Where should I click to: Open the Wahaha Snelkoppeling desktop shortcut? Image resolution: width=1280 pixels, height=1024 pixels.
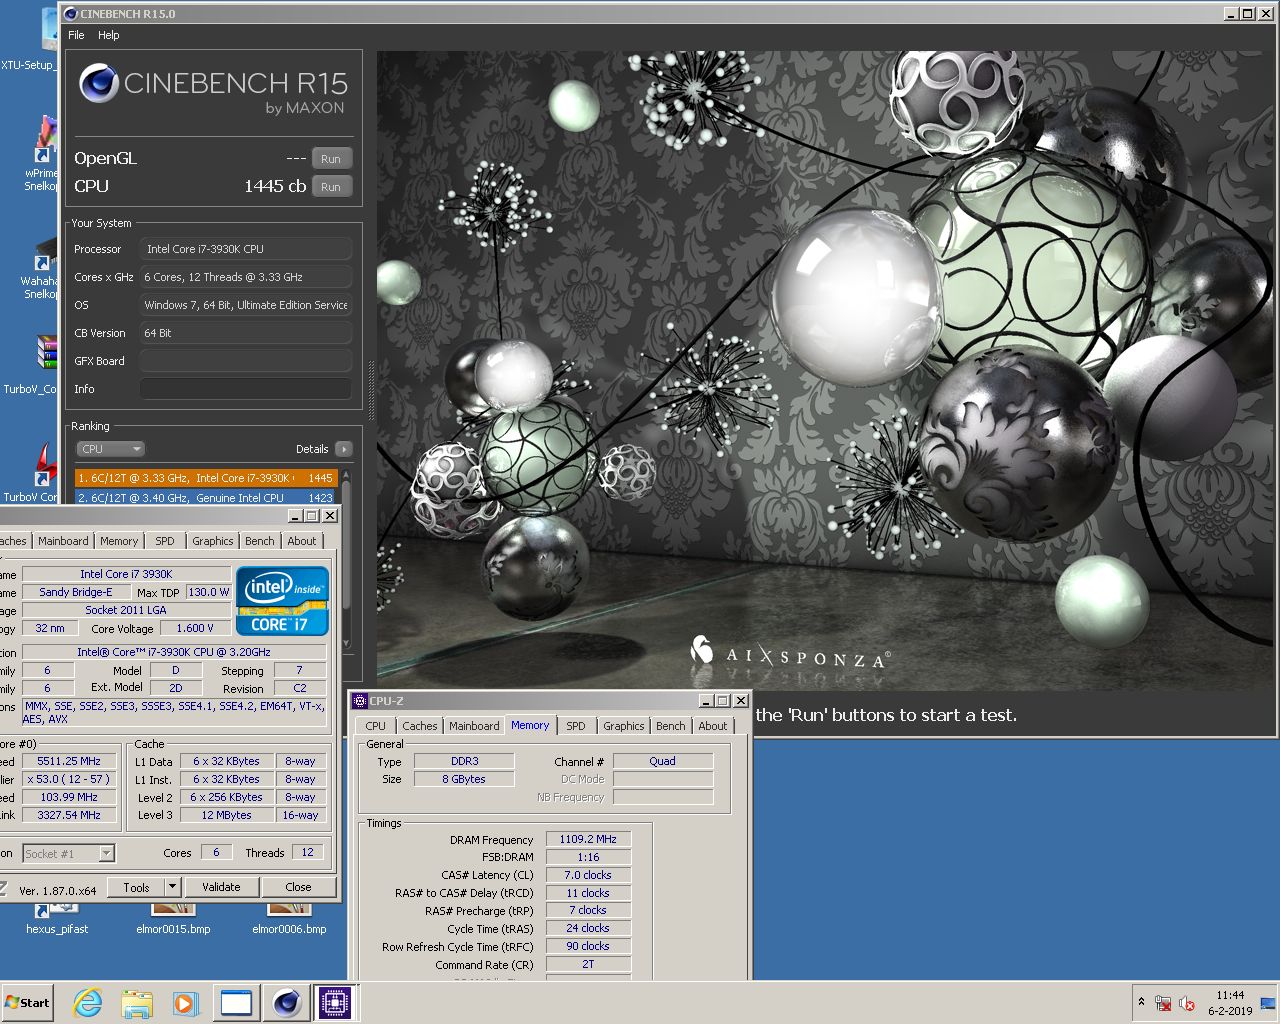tap(40, 265)
